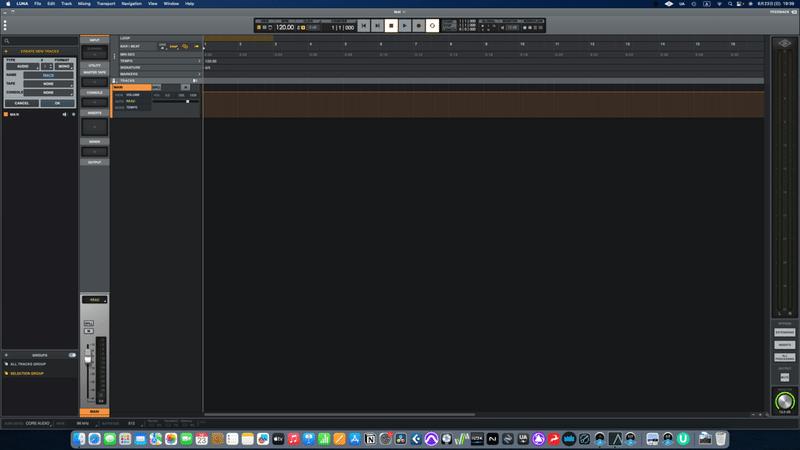Screen dimensions: 800x450
Task: Toggle the SPILL button on the channel strip
Action: pos(88,323)
